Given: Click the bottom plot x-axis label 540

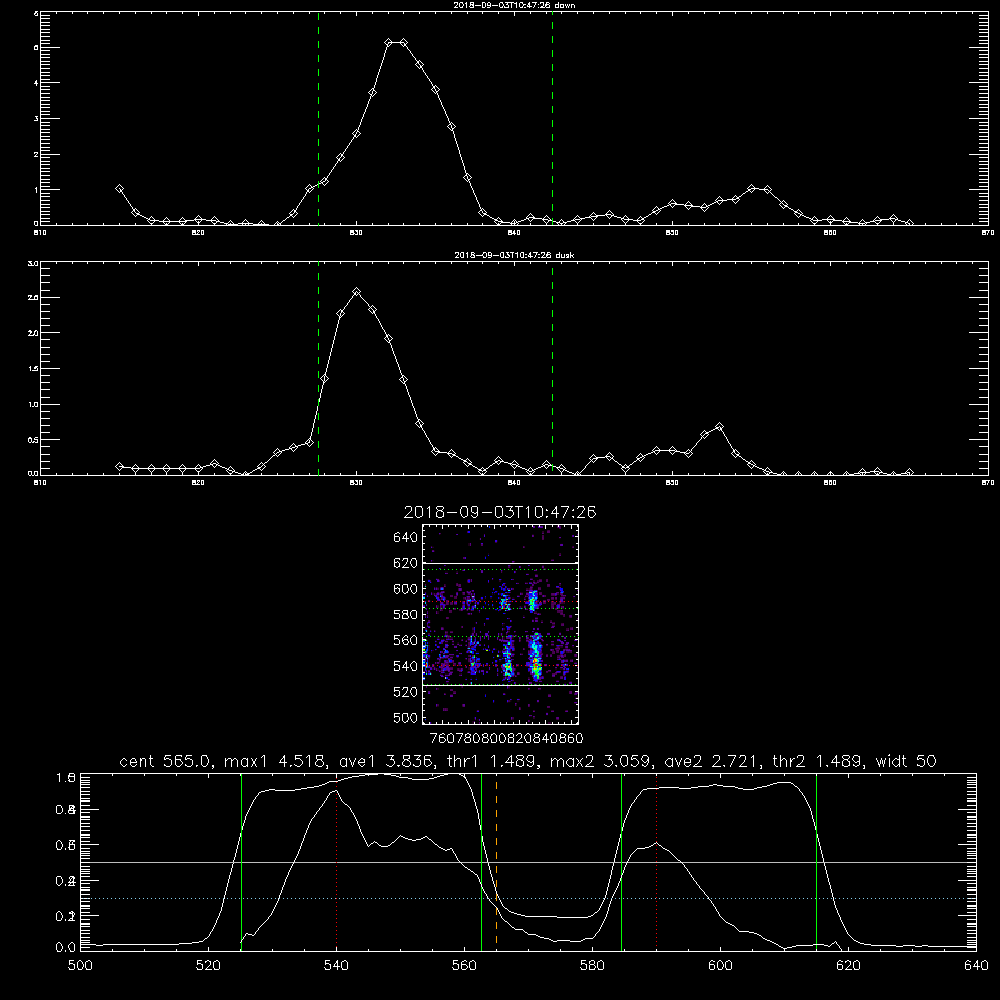Looking at the screenshot, I should pos(336,966).
